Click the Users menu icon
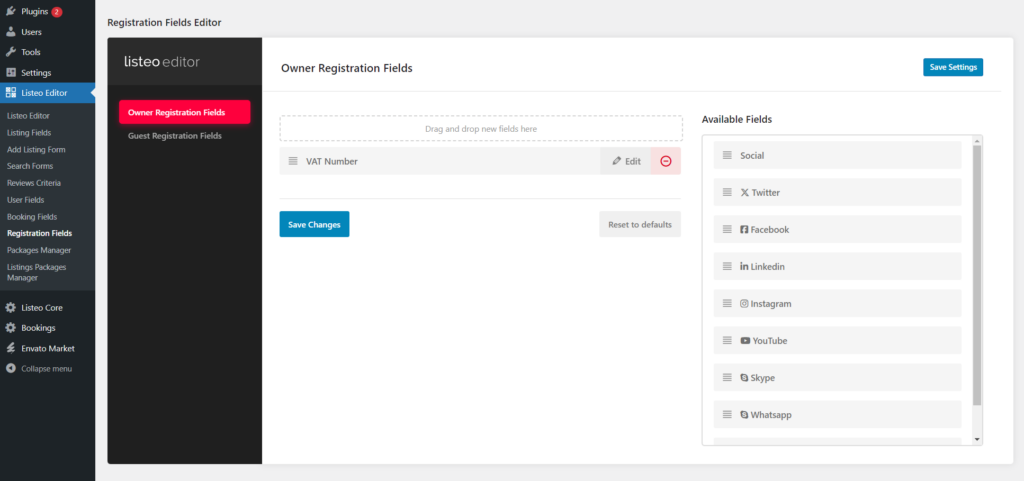The height and width of the screenshot is (481, 1024). (11, 32)
